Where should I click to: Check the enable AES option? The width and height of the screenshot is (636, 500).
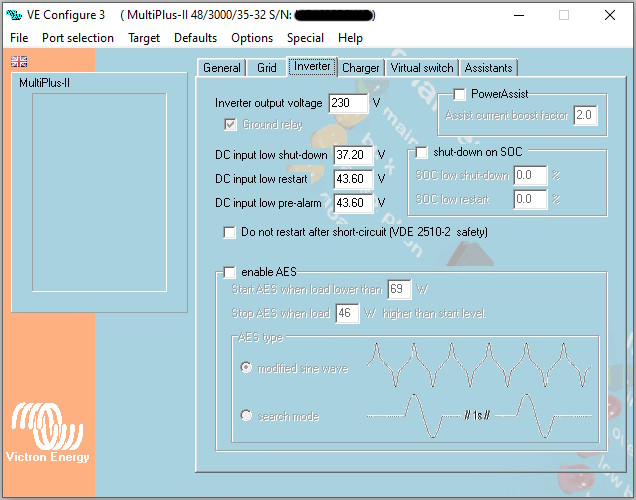pos(230,272)
